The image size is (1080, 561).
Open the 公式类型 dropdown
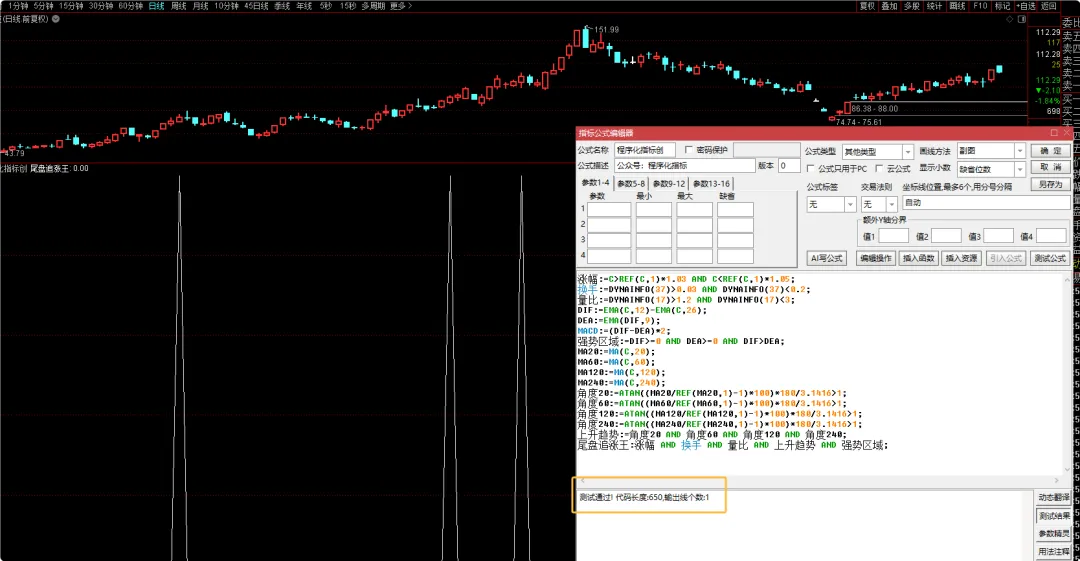(x=908, y=152)
